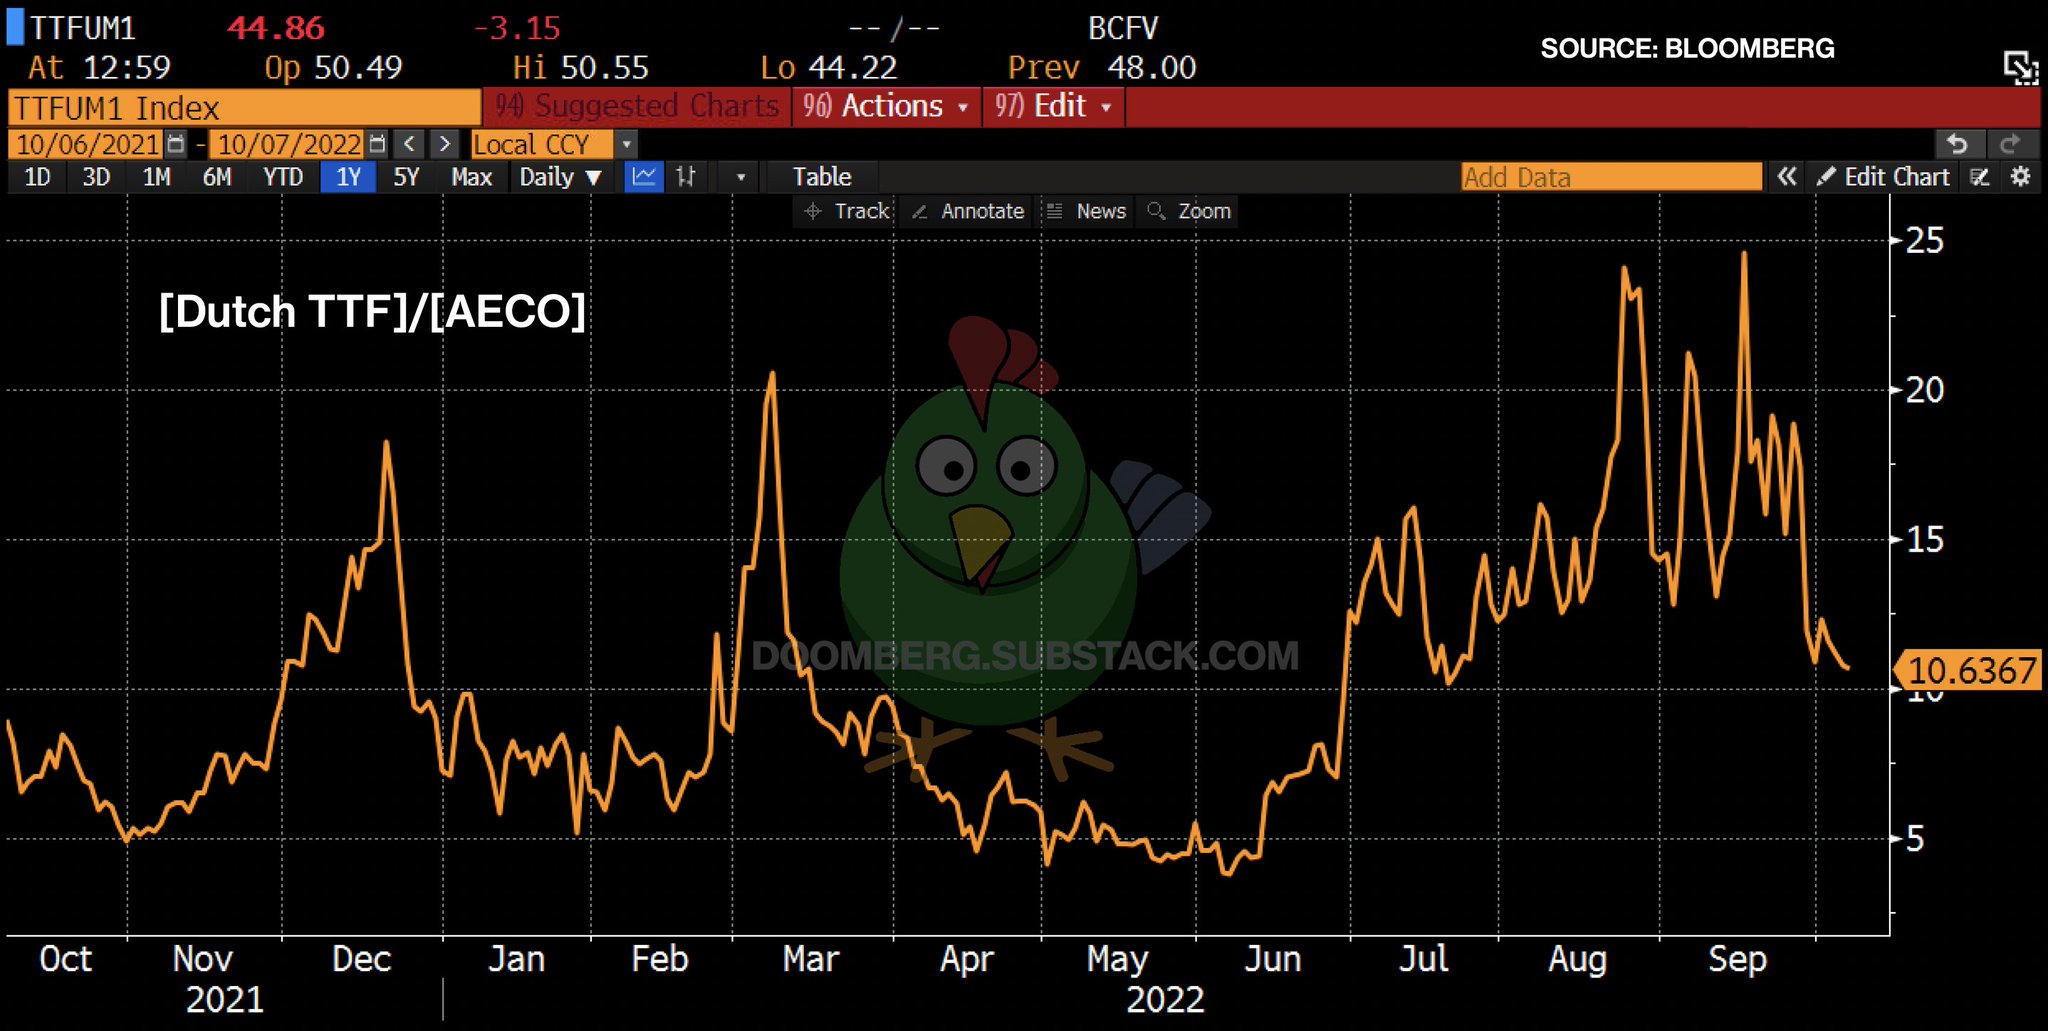Select the YTD time range
Viewport: 2048px width, 1031px height.
tap(283, 177)
